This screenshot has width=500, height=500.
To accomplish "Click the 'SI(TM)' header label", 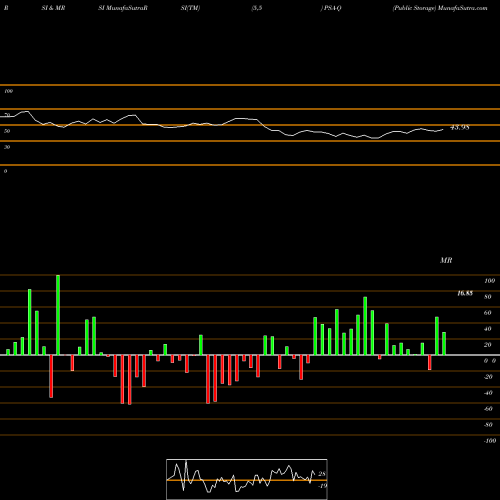I will click(190, 8).
